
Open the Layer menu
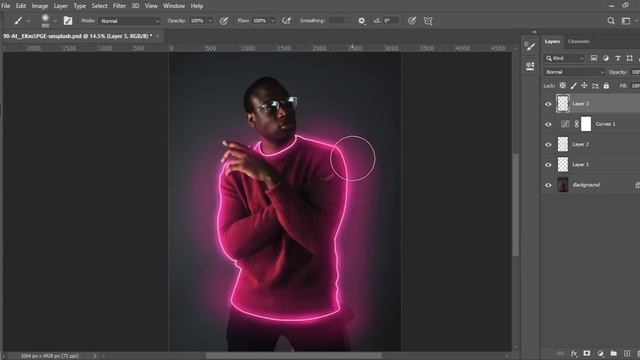pos(60,6)
